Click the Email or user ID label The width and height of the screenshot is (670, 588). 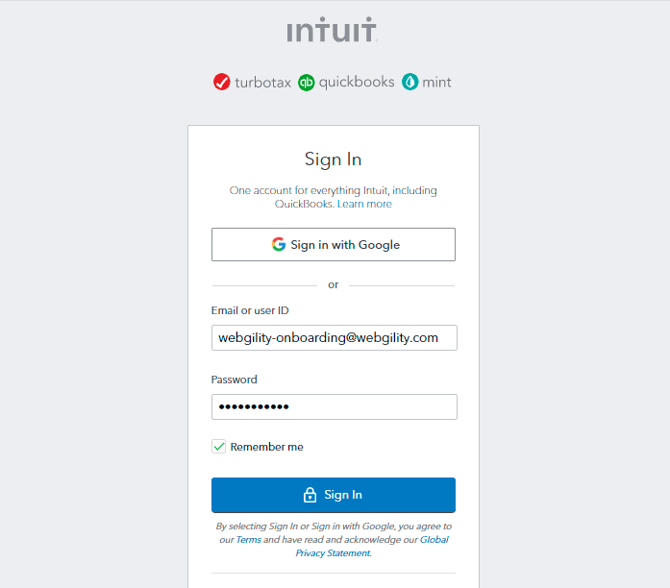click(250, 311)
